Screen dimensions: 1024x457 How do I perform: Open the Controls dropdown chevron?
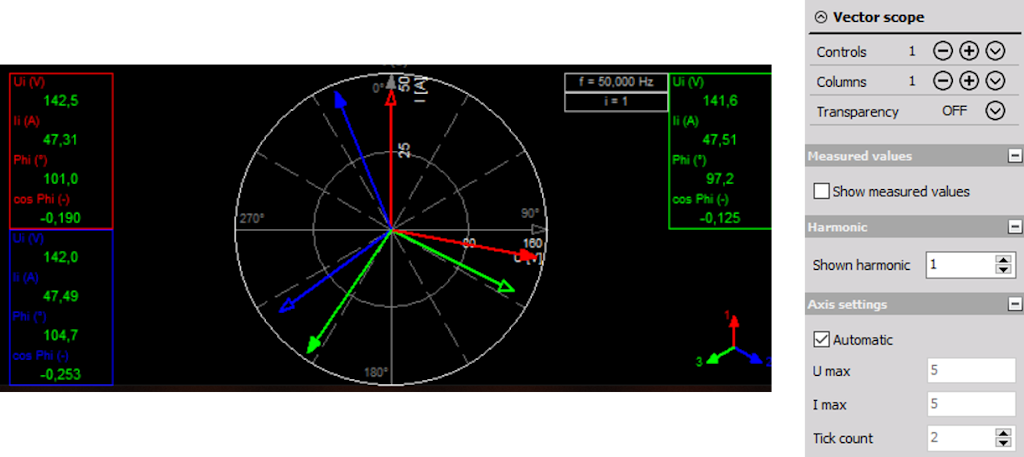pos(995,52)
